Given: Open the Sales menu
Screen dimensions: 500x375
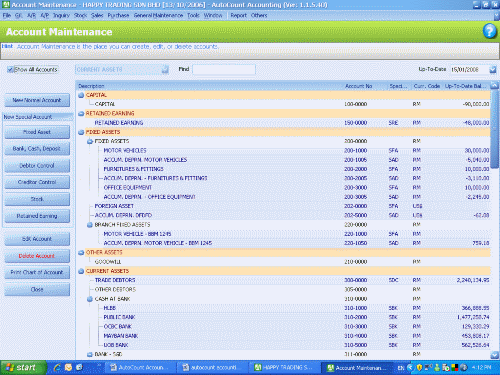Looking at the screenshot, I should (97, 15).
